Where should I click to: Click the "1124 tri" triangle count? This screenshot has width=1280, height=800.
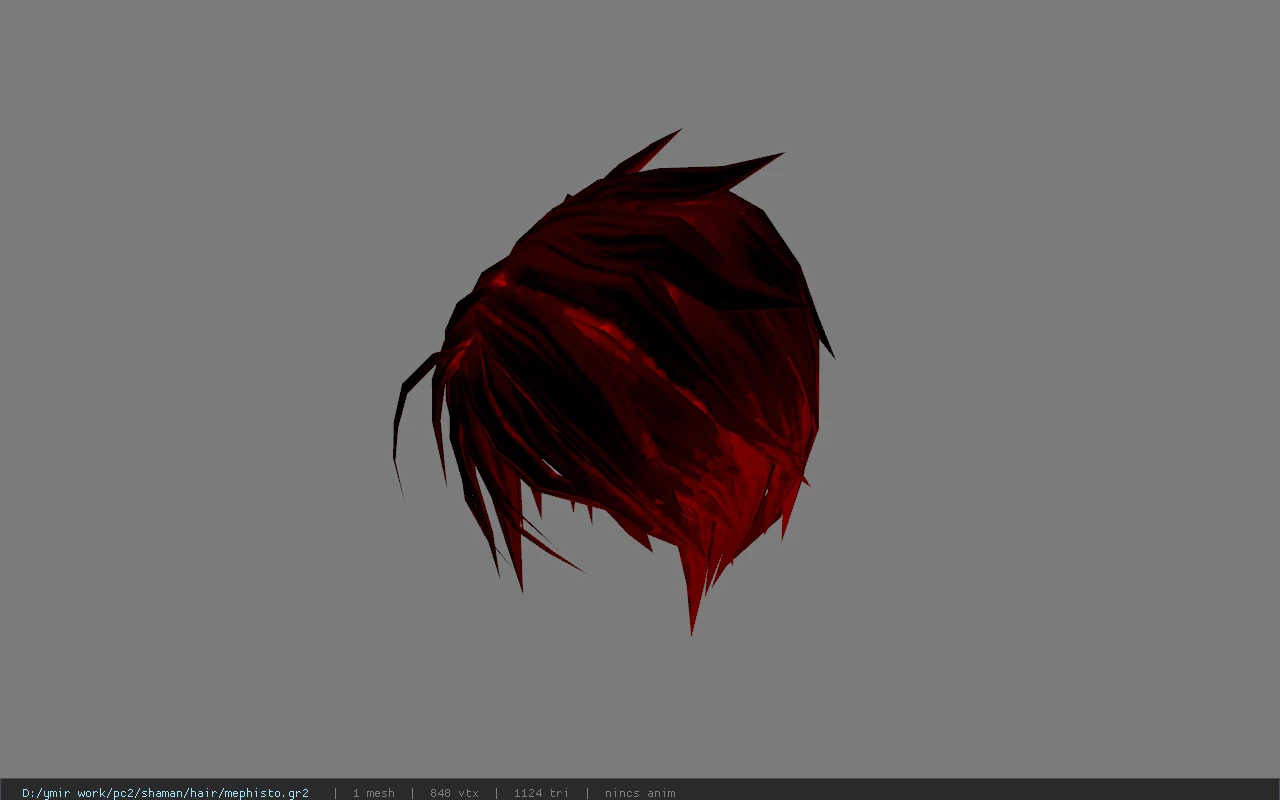tap(541, 793)
